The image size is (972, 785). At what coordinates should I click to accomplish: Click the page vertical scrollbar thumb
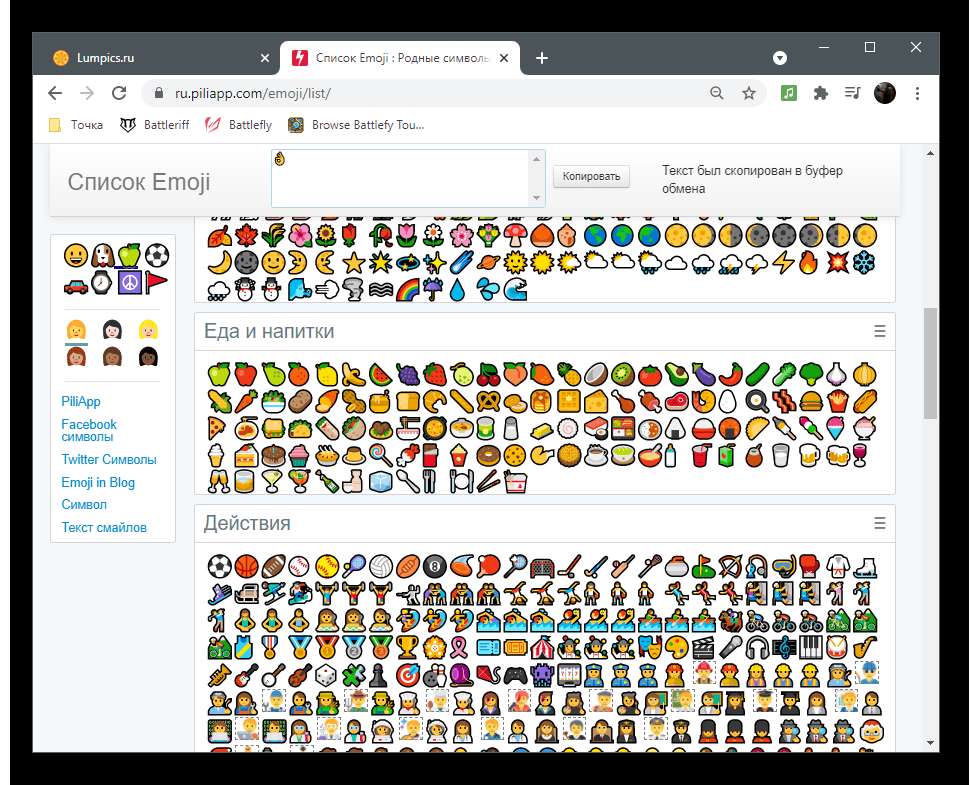(930, 363)
